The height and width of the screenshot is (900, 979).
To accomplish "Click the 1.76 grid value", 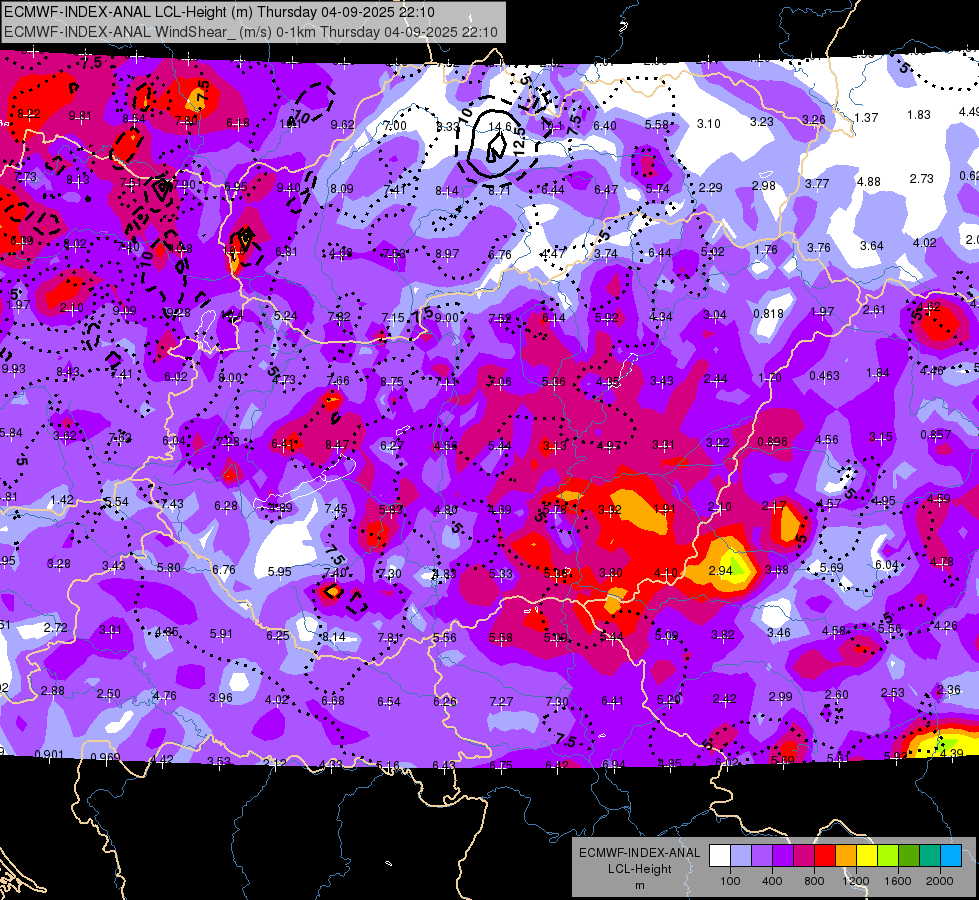I will (765, 249).
